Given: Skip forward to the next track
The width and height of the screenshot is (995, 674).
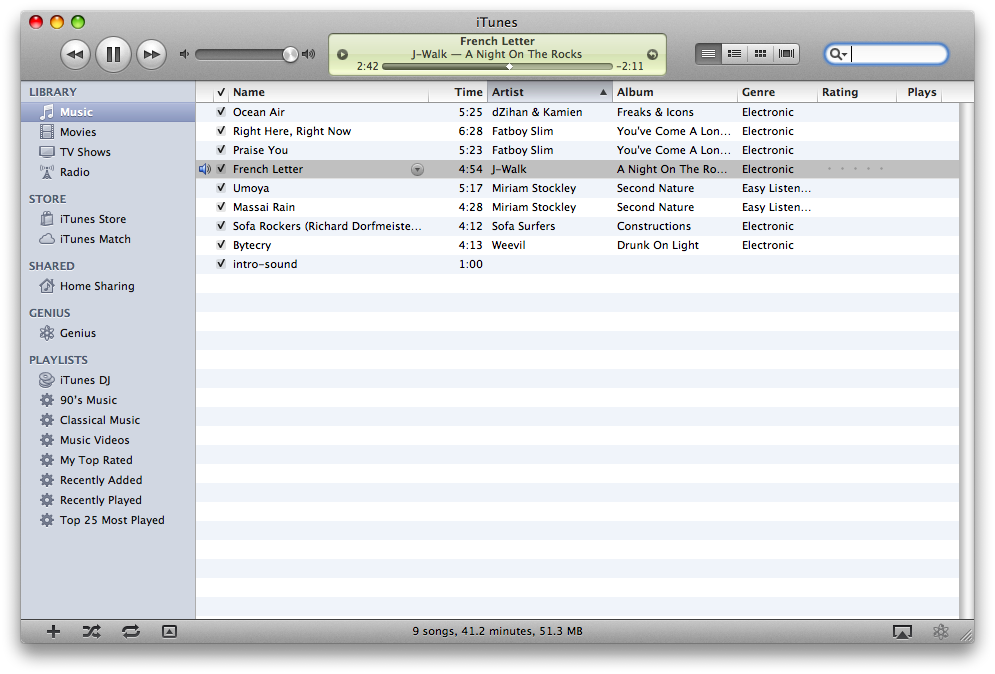Looking at the screenshot, I should (151, 55).
